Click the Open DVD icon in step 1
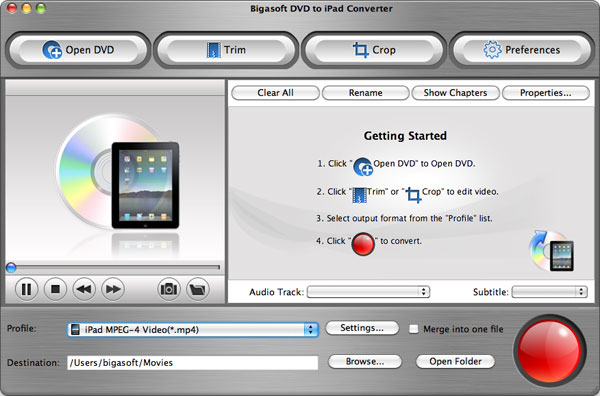The height and width of the screenshot is (396, 600). click(362, 166)
